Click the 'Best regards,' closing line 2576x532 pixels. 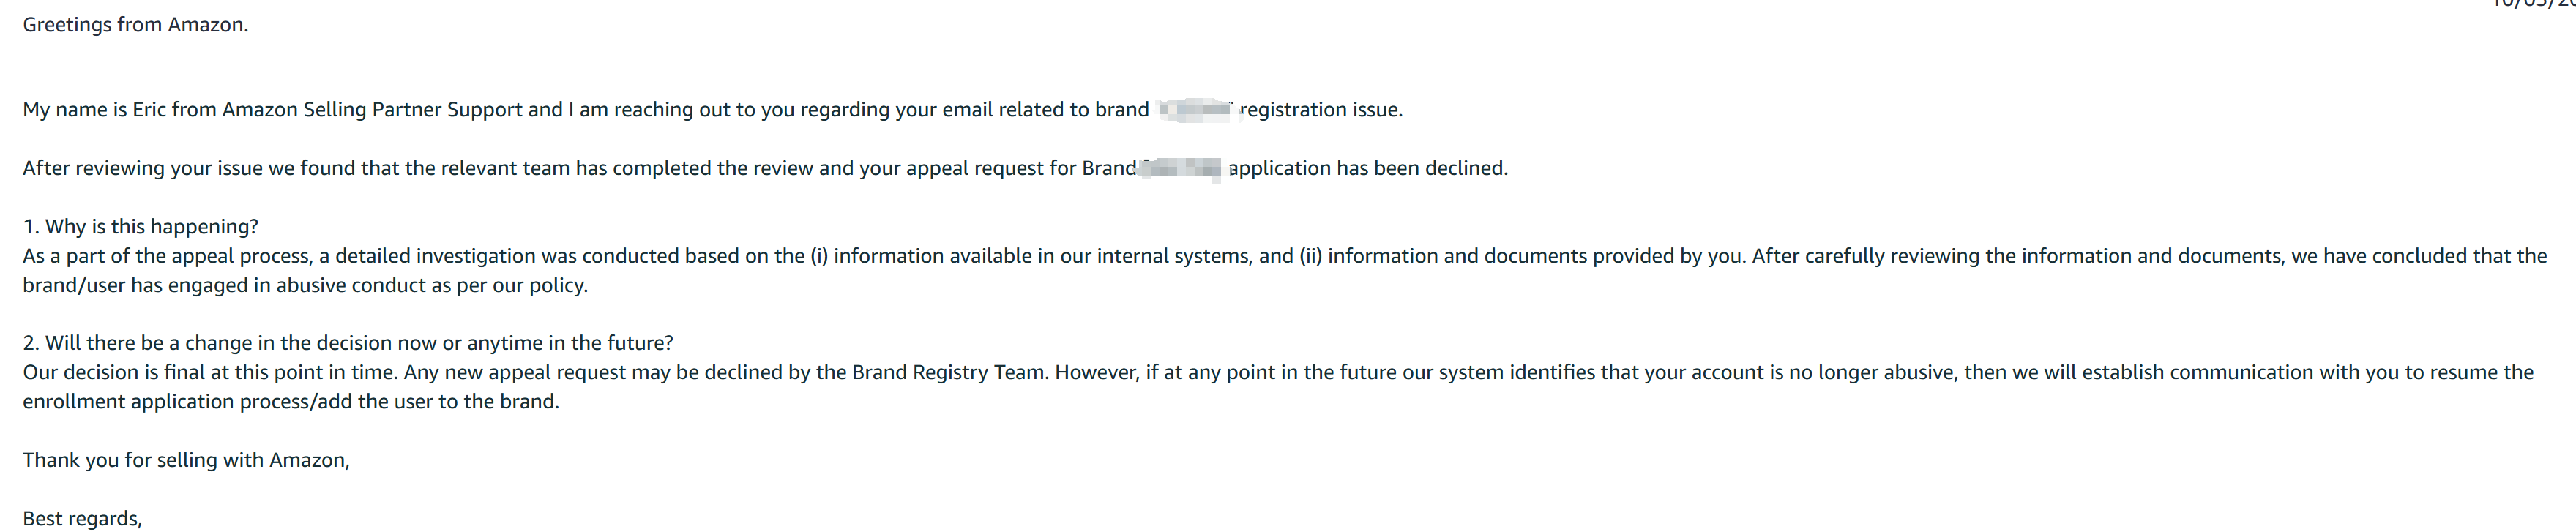pos(82,518)
